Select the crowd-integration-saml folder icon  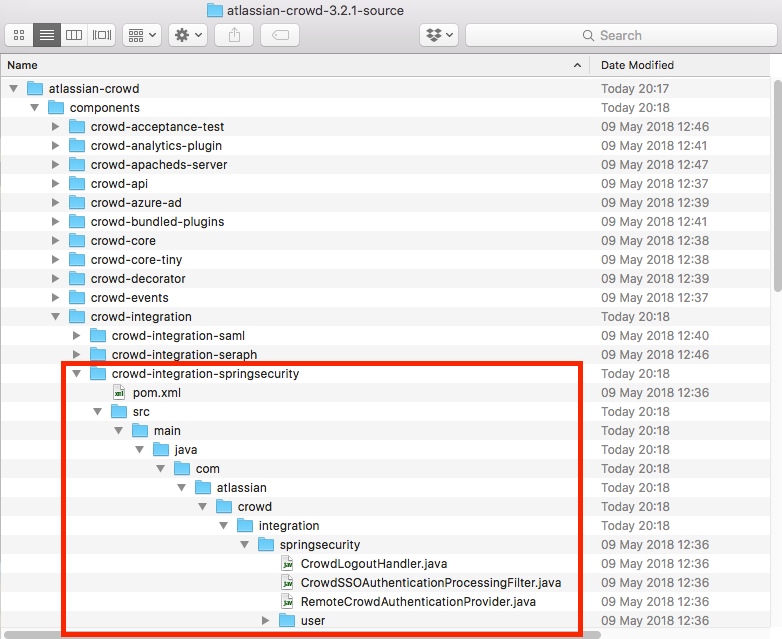pos(98,335)
